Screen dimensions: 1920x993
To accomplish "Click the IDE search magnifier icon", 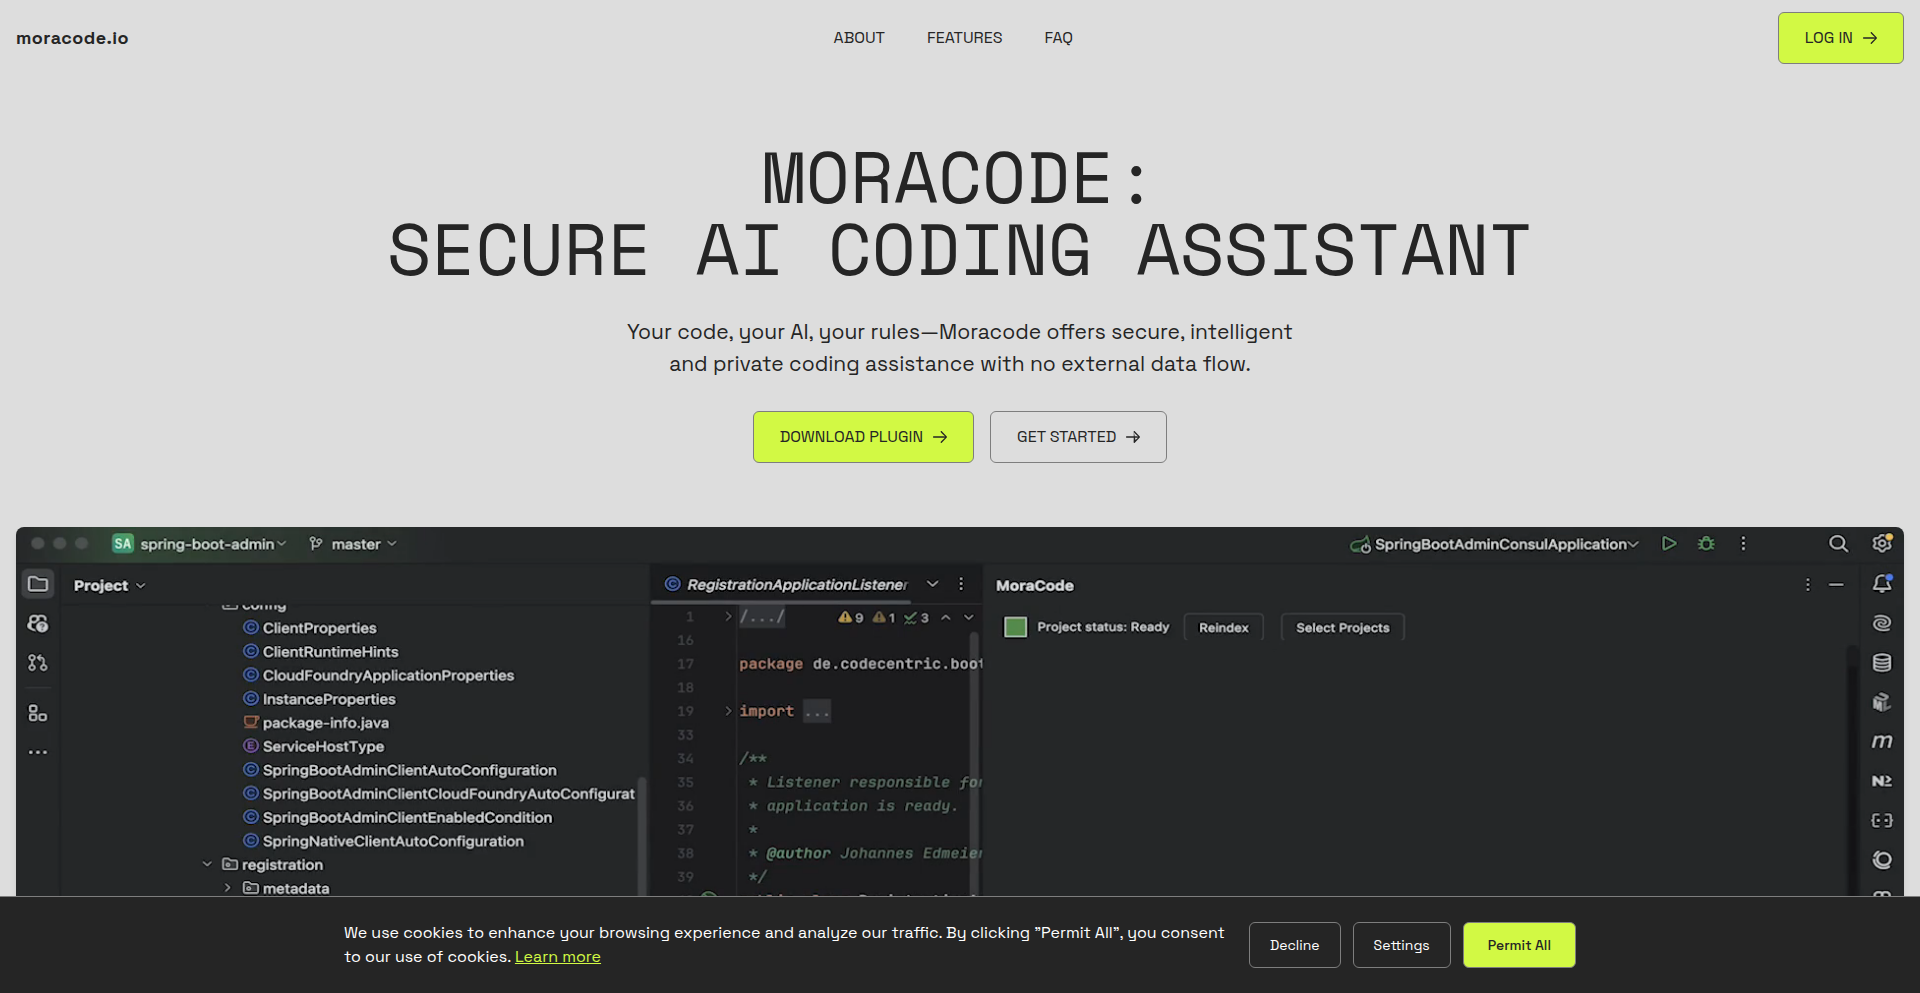I will tap(1838, 544).
